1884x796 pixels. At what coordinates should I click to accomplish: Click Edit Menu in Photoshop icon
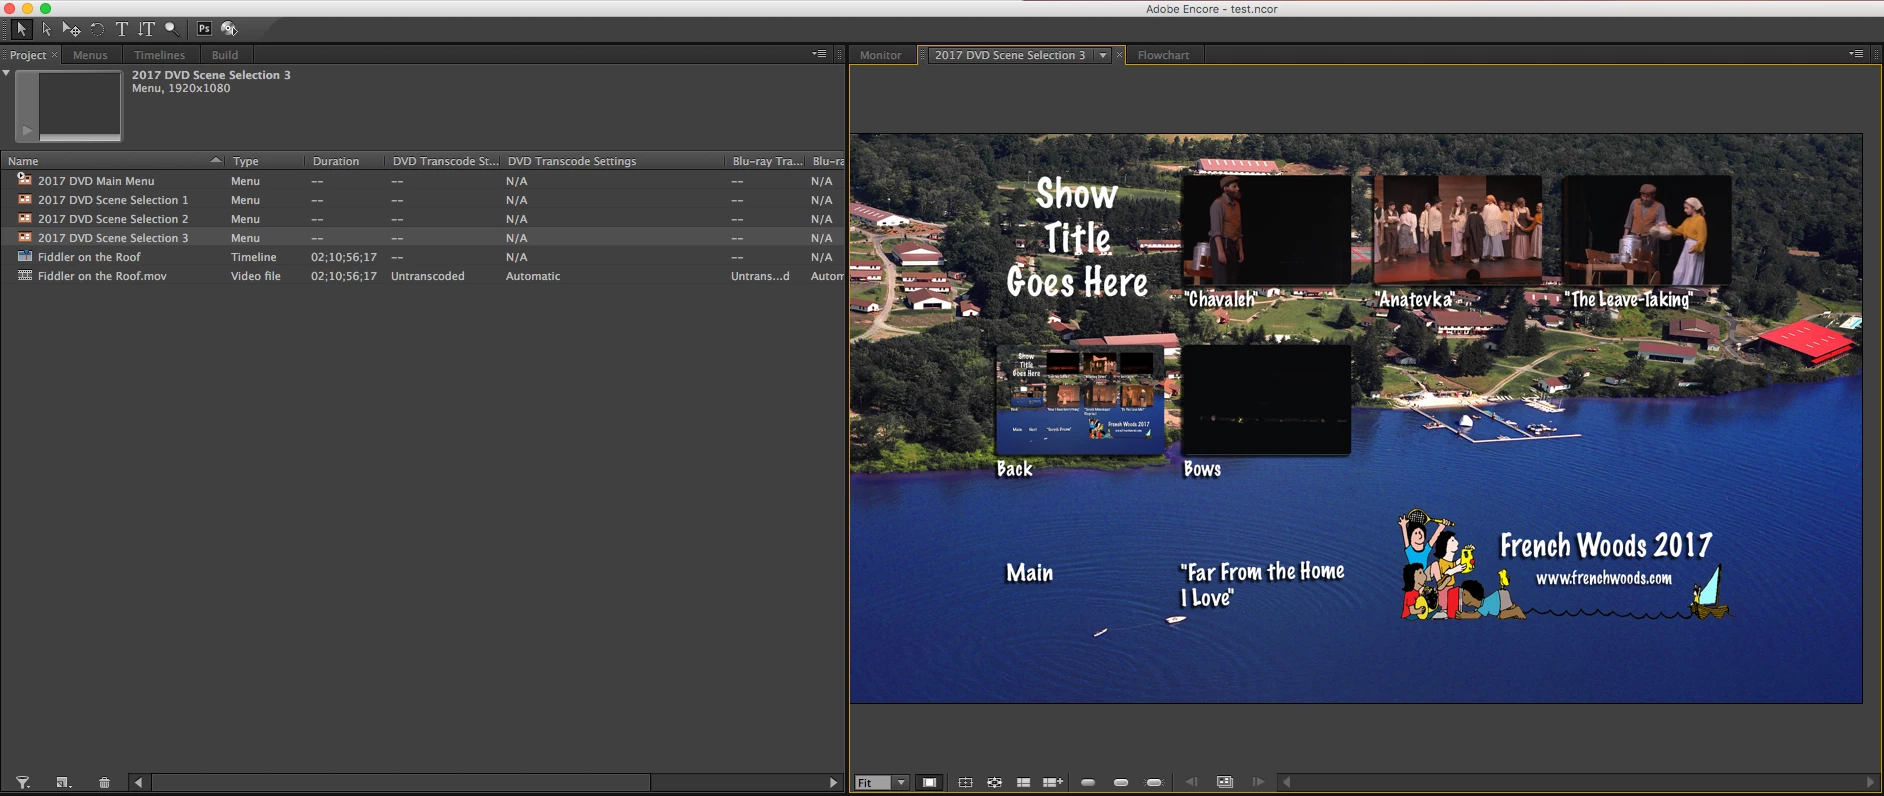click(204, 29)
